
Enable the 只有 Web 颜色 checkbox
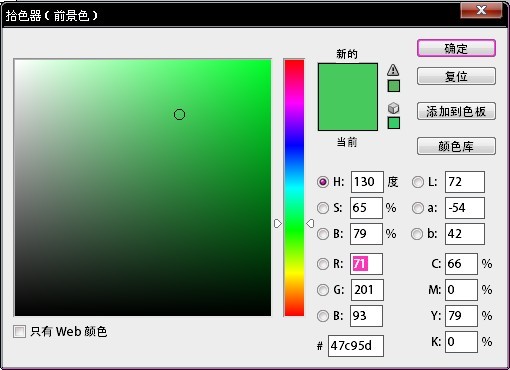[x=19, y=332]
